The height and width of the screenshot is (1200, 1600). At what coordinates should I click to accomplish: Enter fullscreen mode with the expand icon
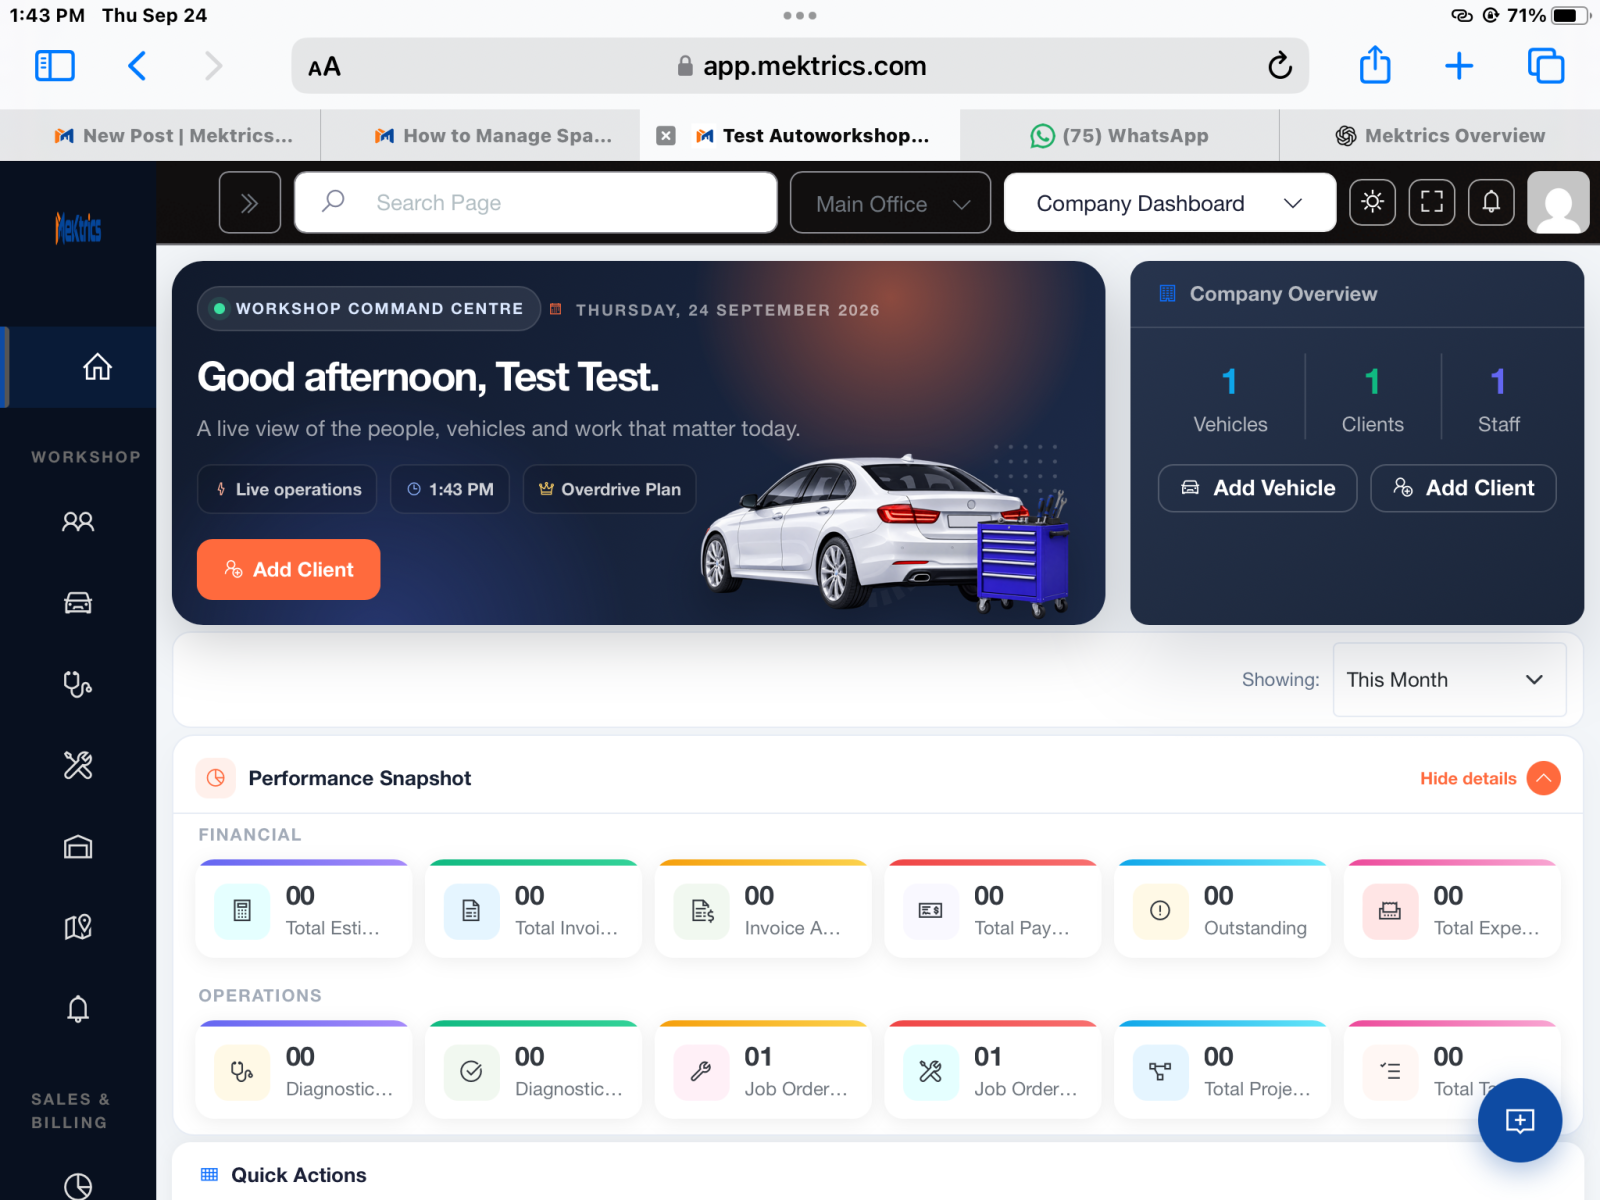tap(1432, 202)
